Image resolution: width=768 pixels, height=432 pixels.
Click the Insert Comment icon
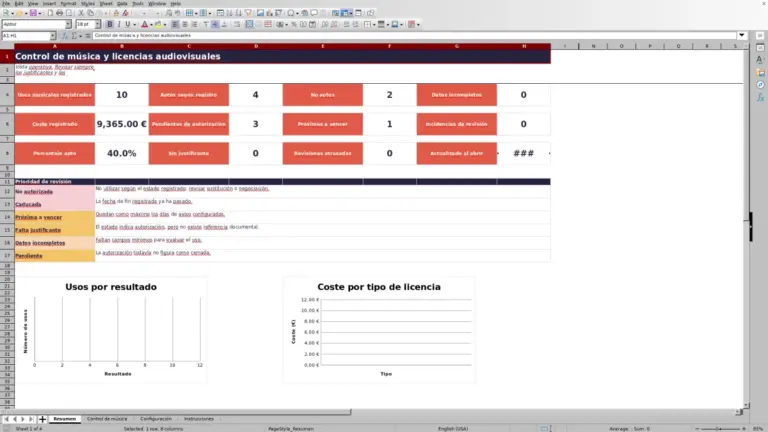pos(314,13)
